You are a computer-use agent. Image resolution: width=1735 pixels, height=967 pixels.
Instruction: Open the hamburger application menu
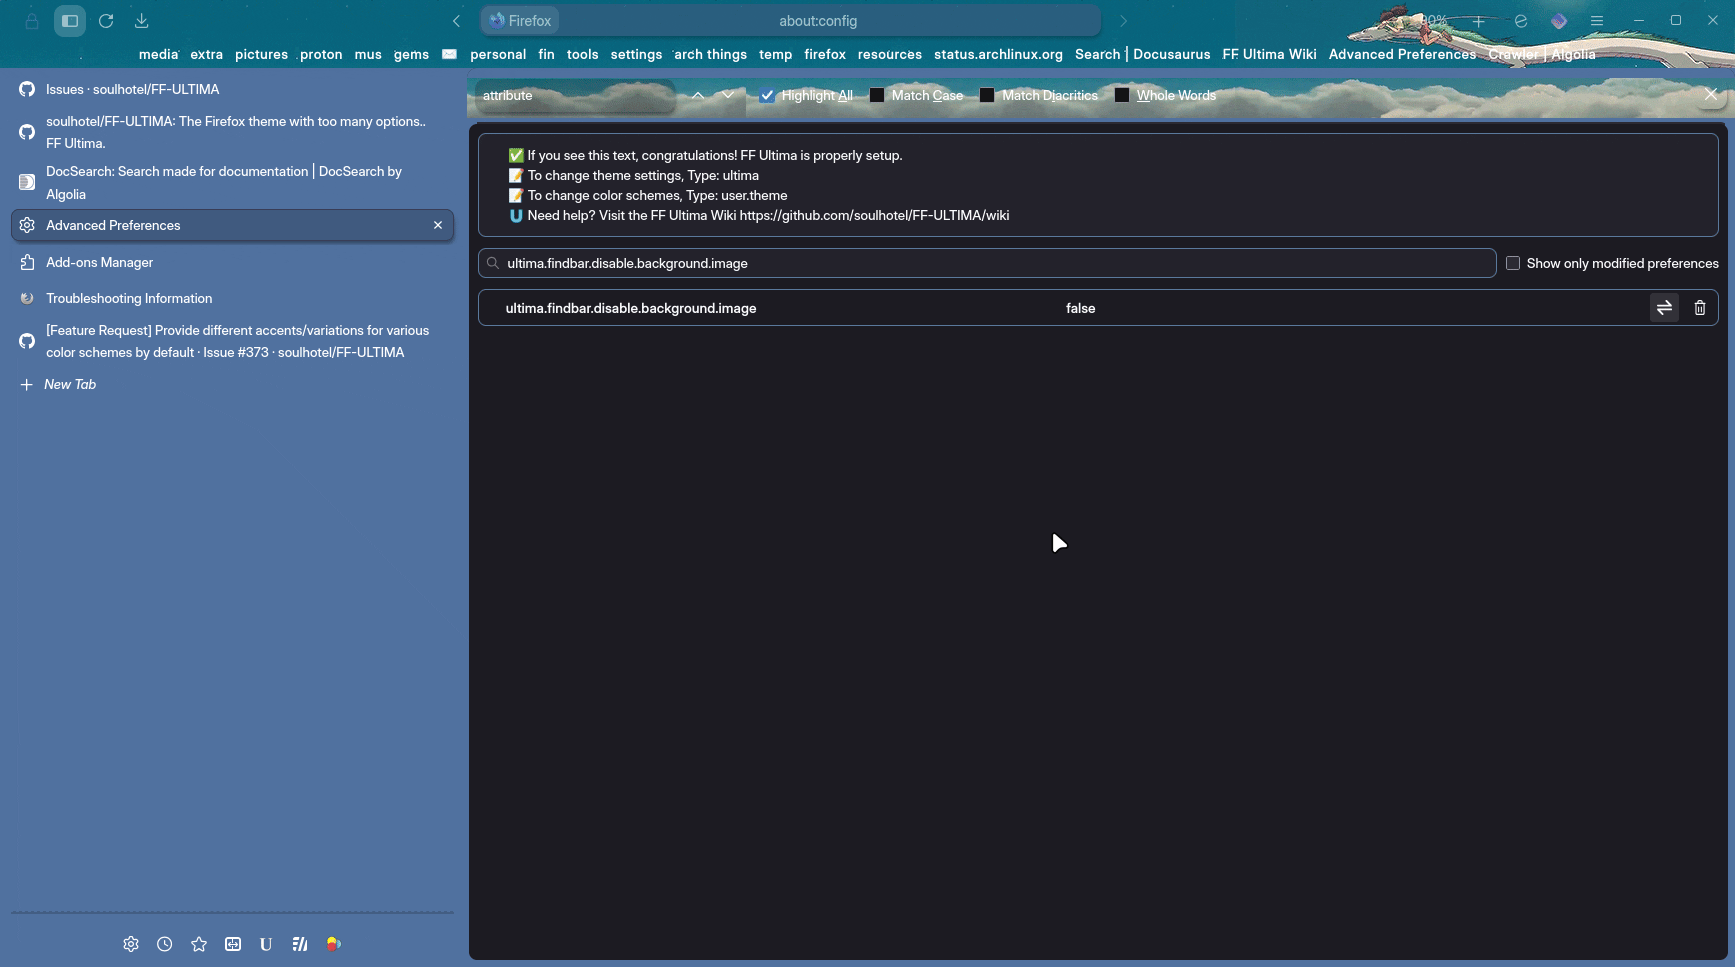pos(1597,21)
